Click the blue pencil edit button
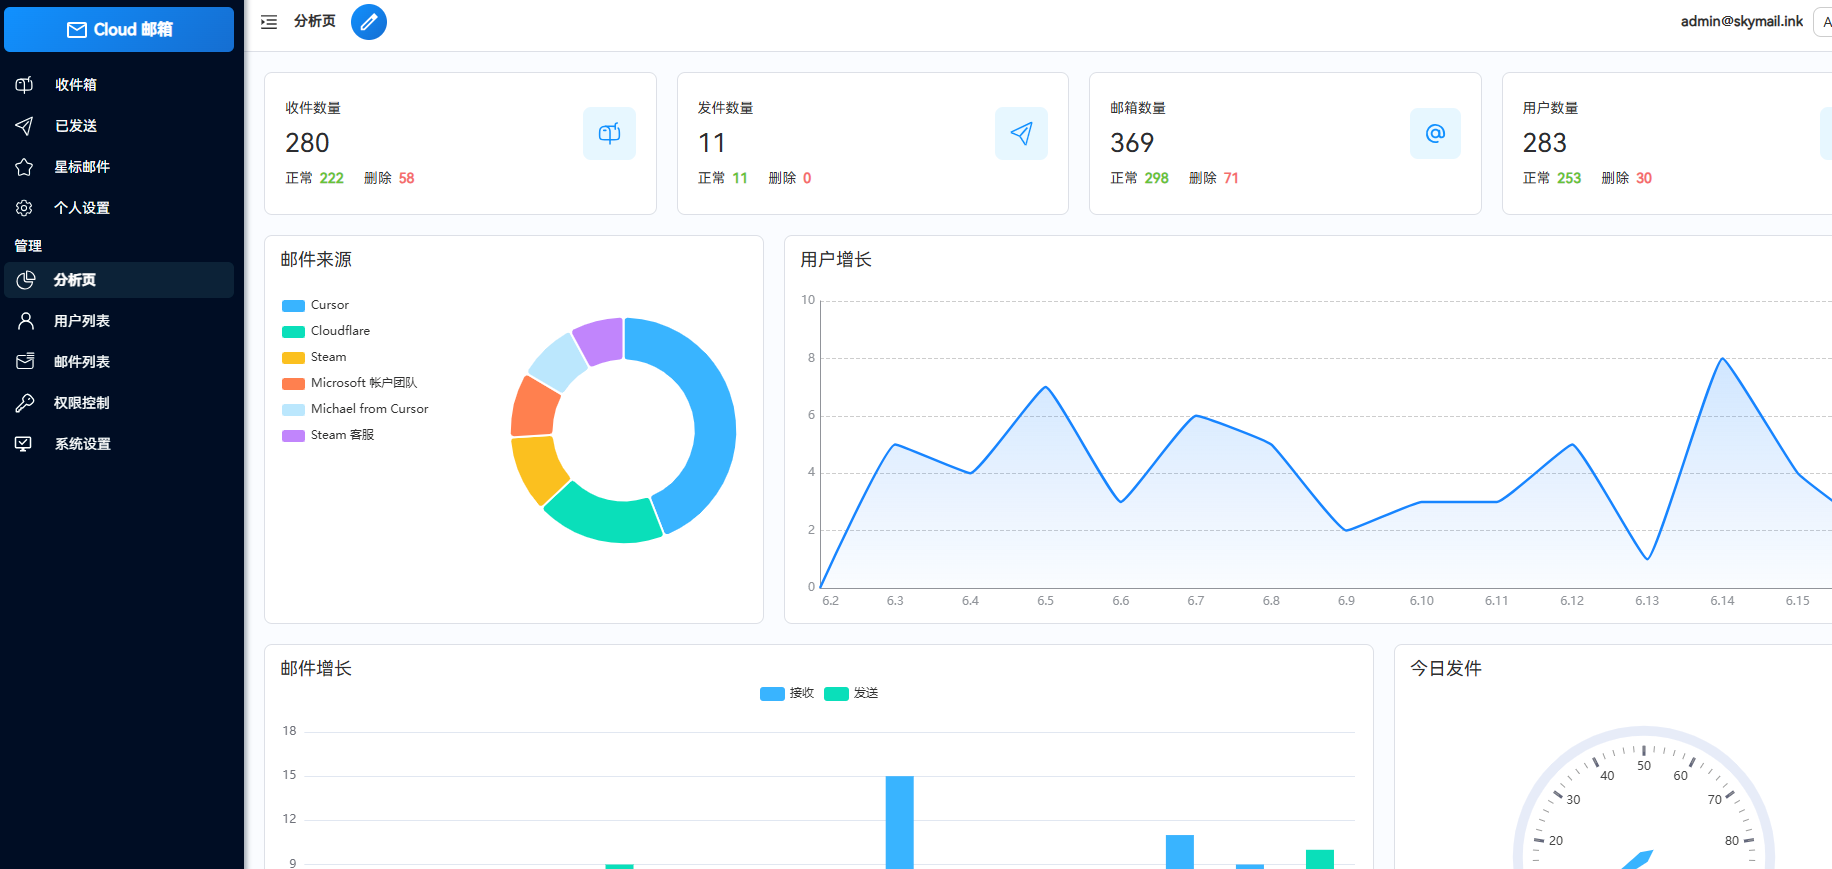Viewport: 1832px width, 869px height. [368, 22]
